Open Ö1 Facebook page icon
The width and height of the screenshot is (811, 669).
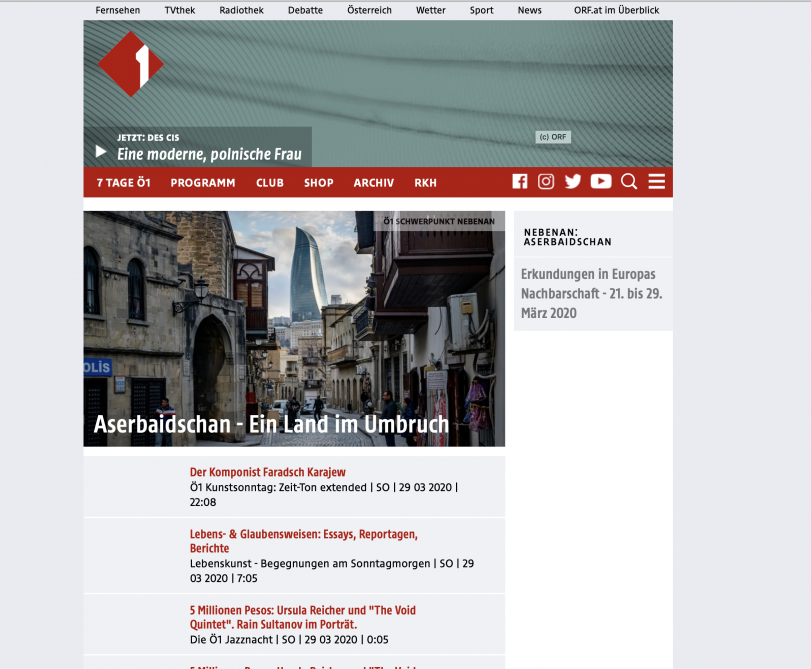[520, 182]
